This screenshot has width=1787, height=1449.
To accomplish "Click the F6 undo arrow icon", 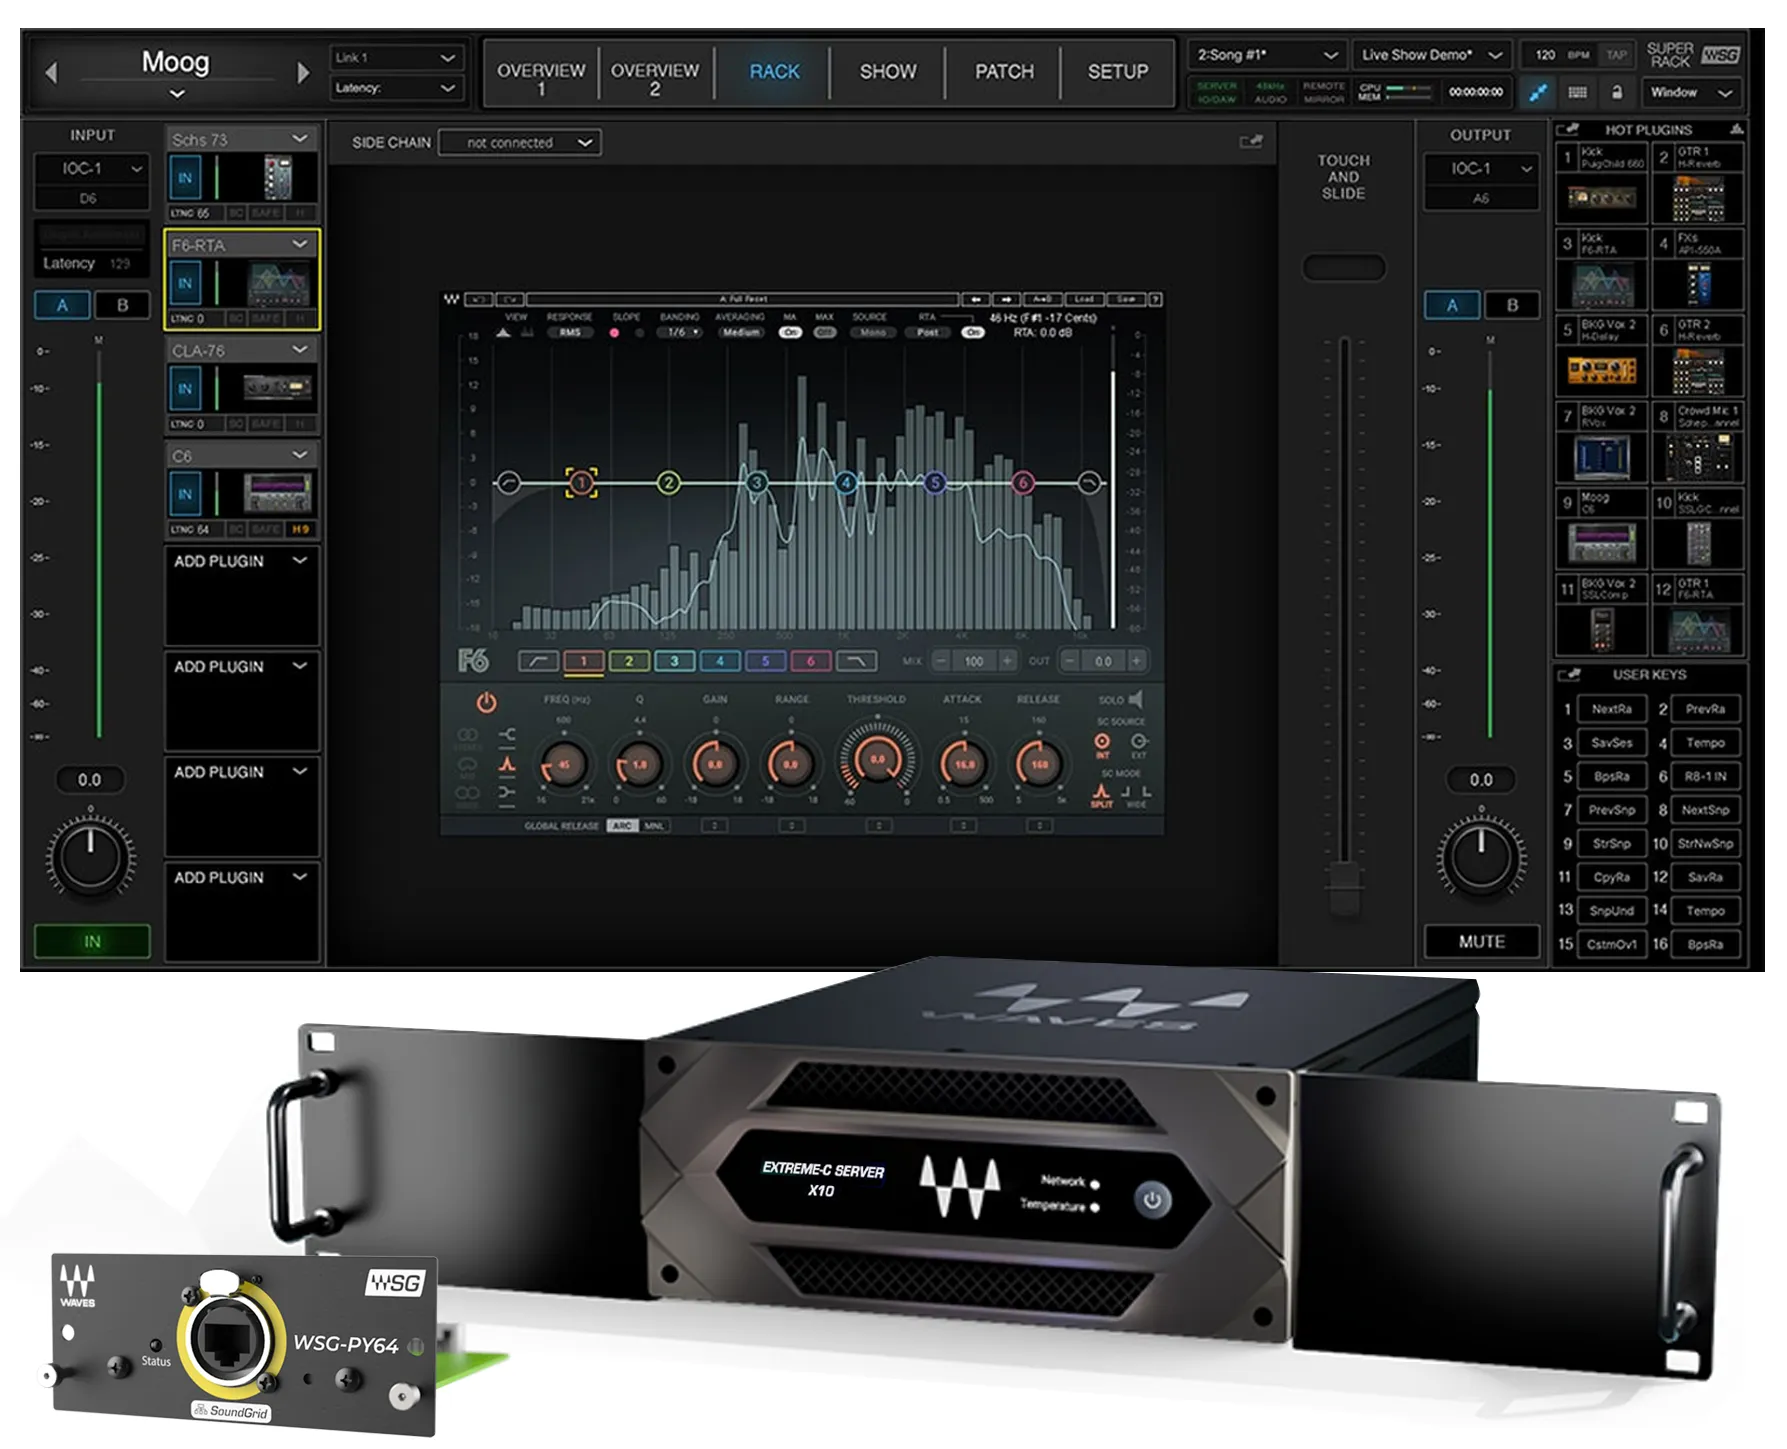I will (479, 299).
